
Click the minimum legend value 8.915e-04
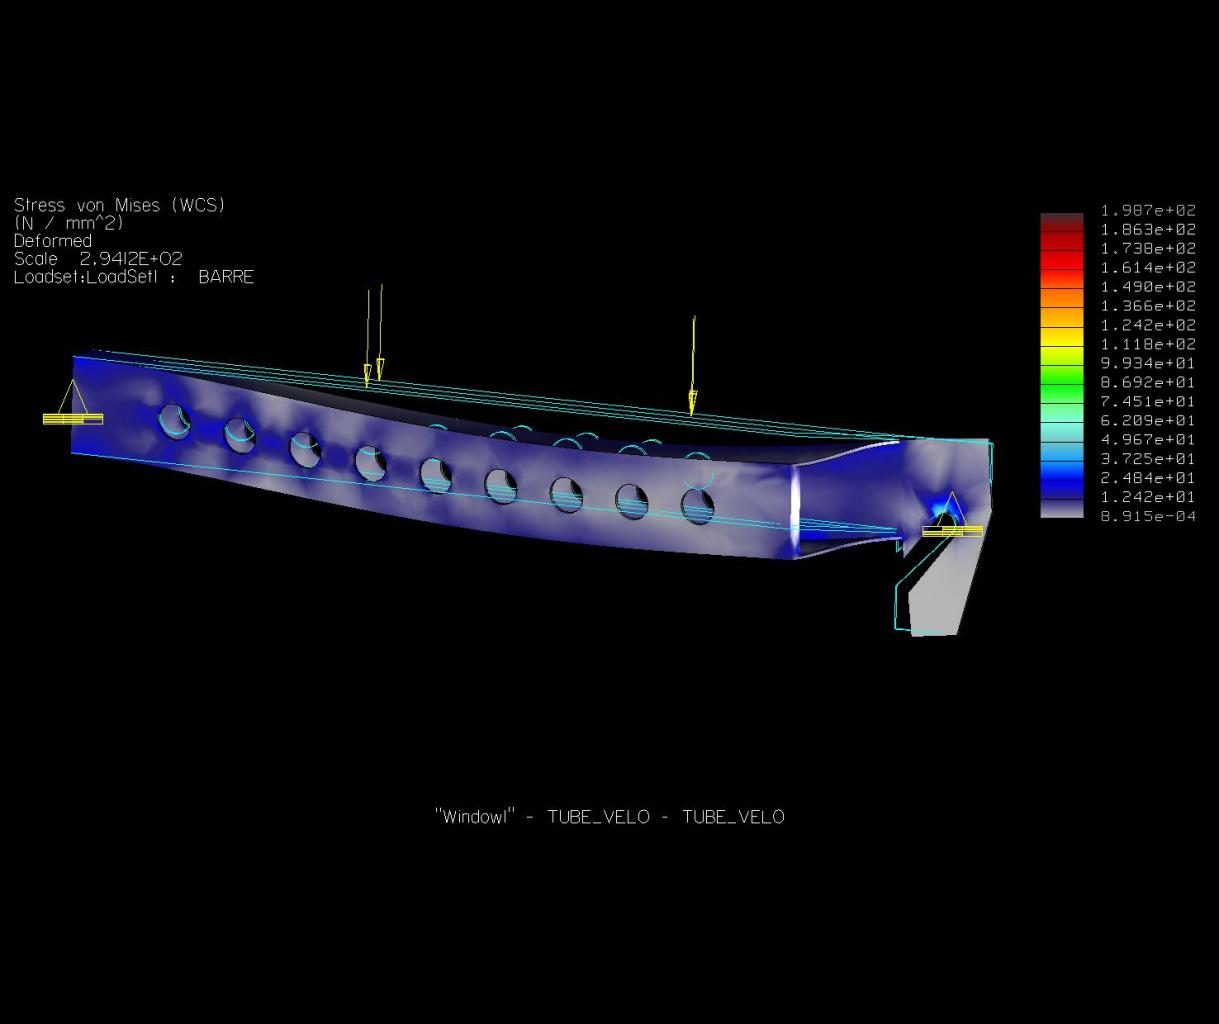click(x=1148, y=516)
